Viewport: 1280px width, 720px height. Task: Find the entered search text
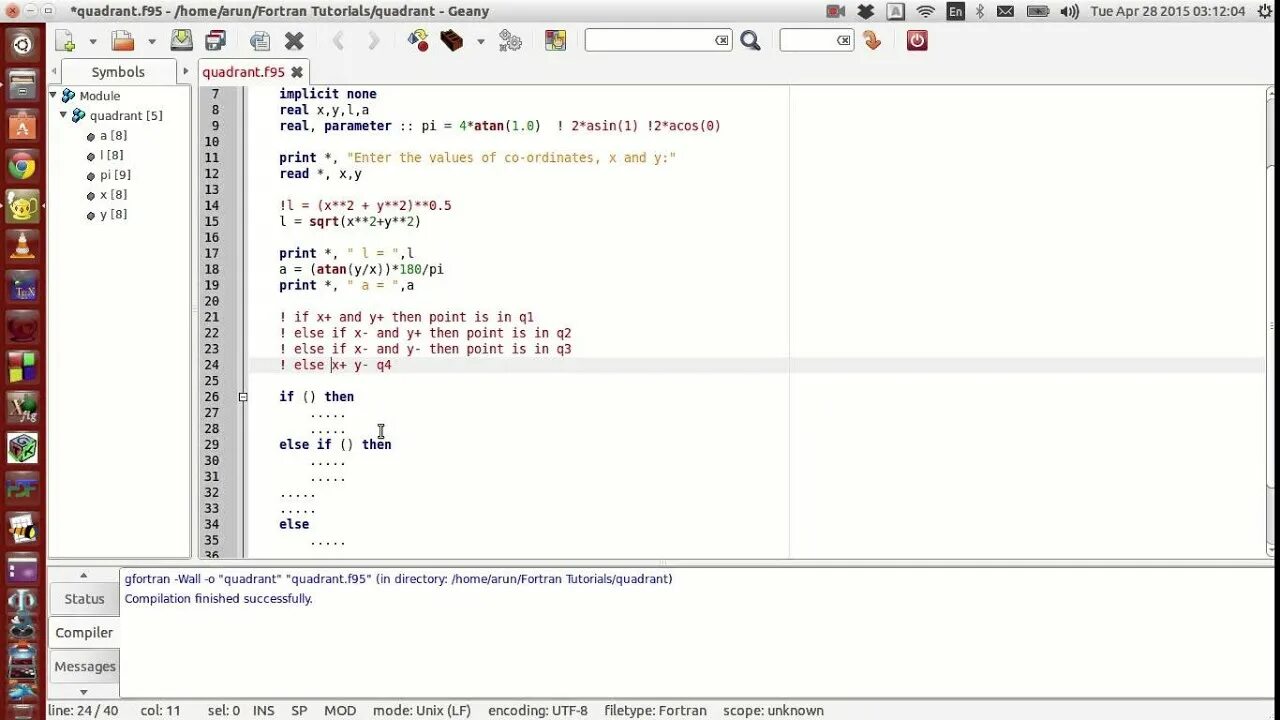tap(750, 40)
